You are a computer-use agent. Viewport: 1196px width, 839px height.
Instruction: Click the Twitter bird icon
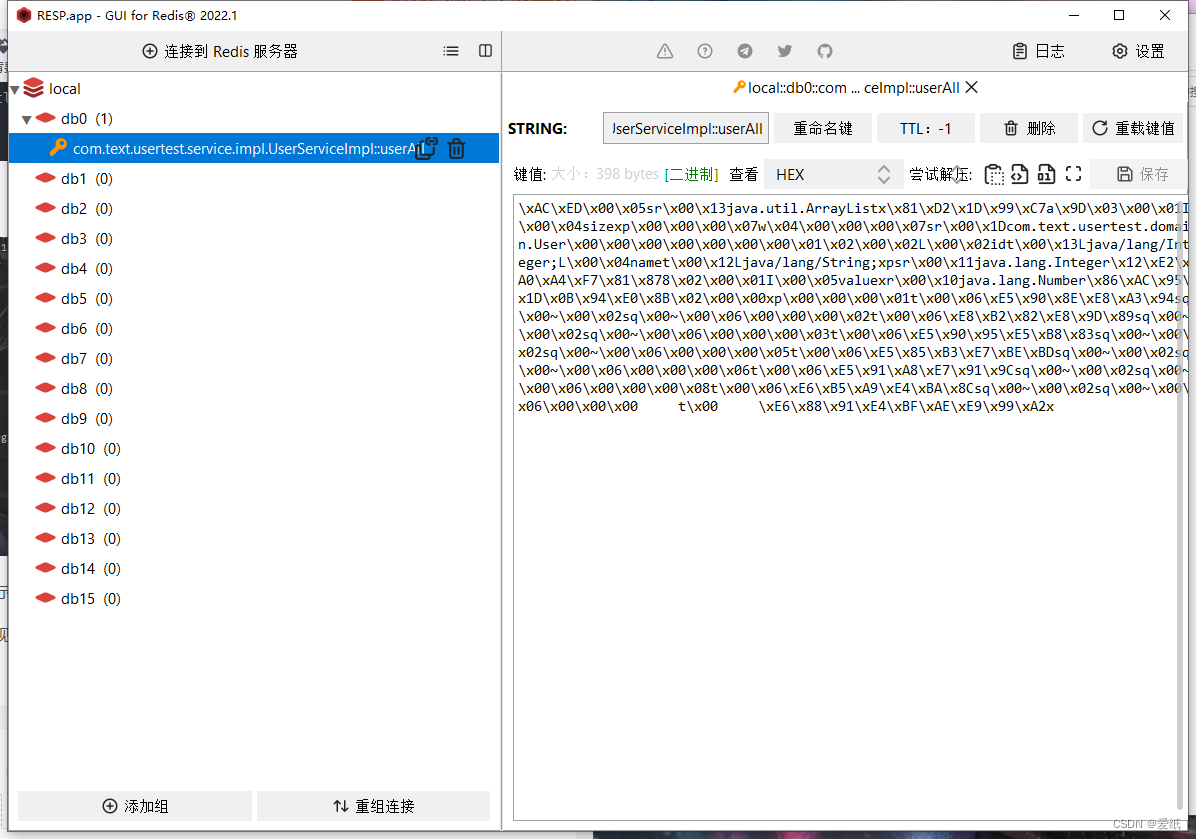tap(784, 51)
